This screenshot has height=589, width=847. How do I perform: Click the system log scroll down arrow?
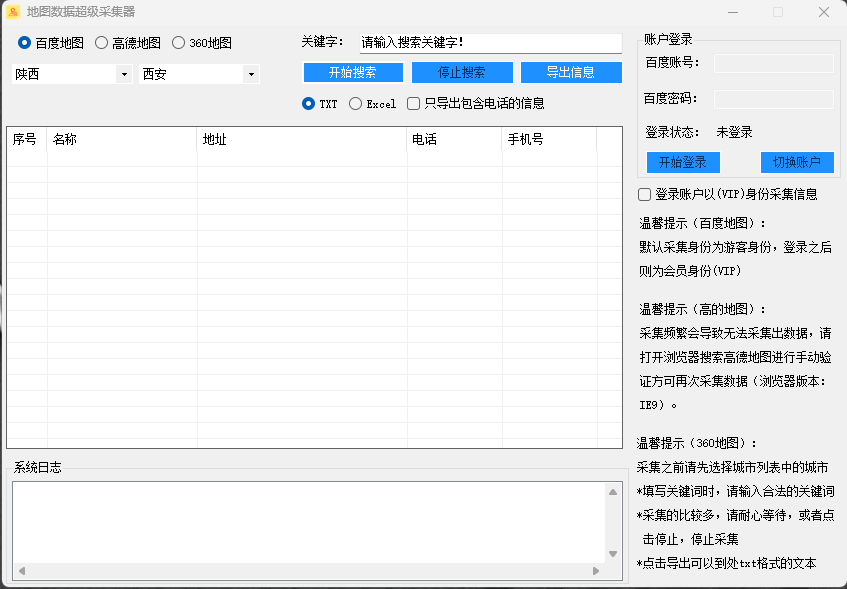[x=613, y=554]
